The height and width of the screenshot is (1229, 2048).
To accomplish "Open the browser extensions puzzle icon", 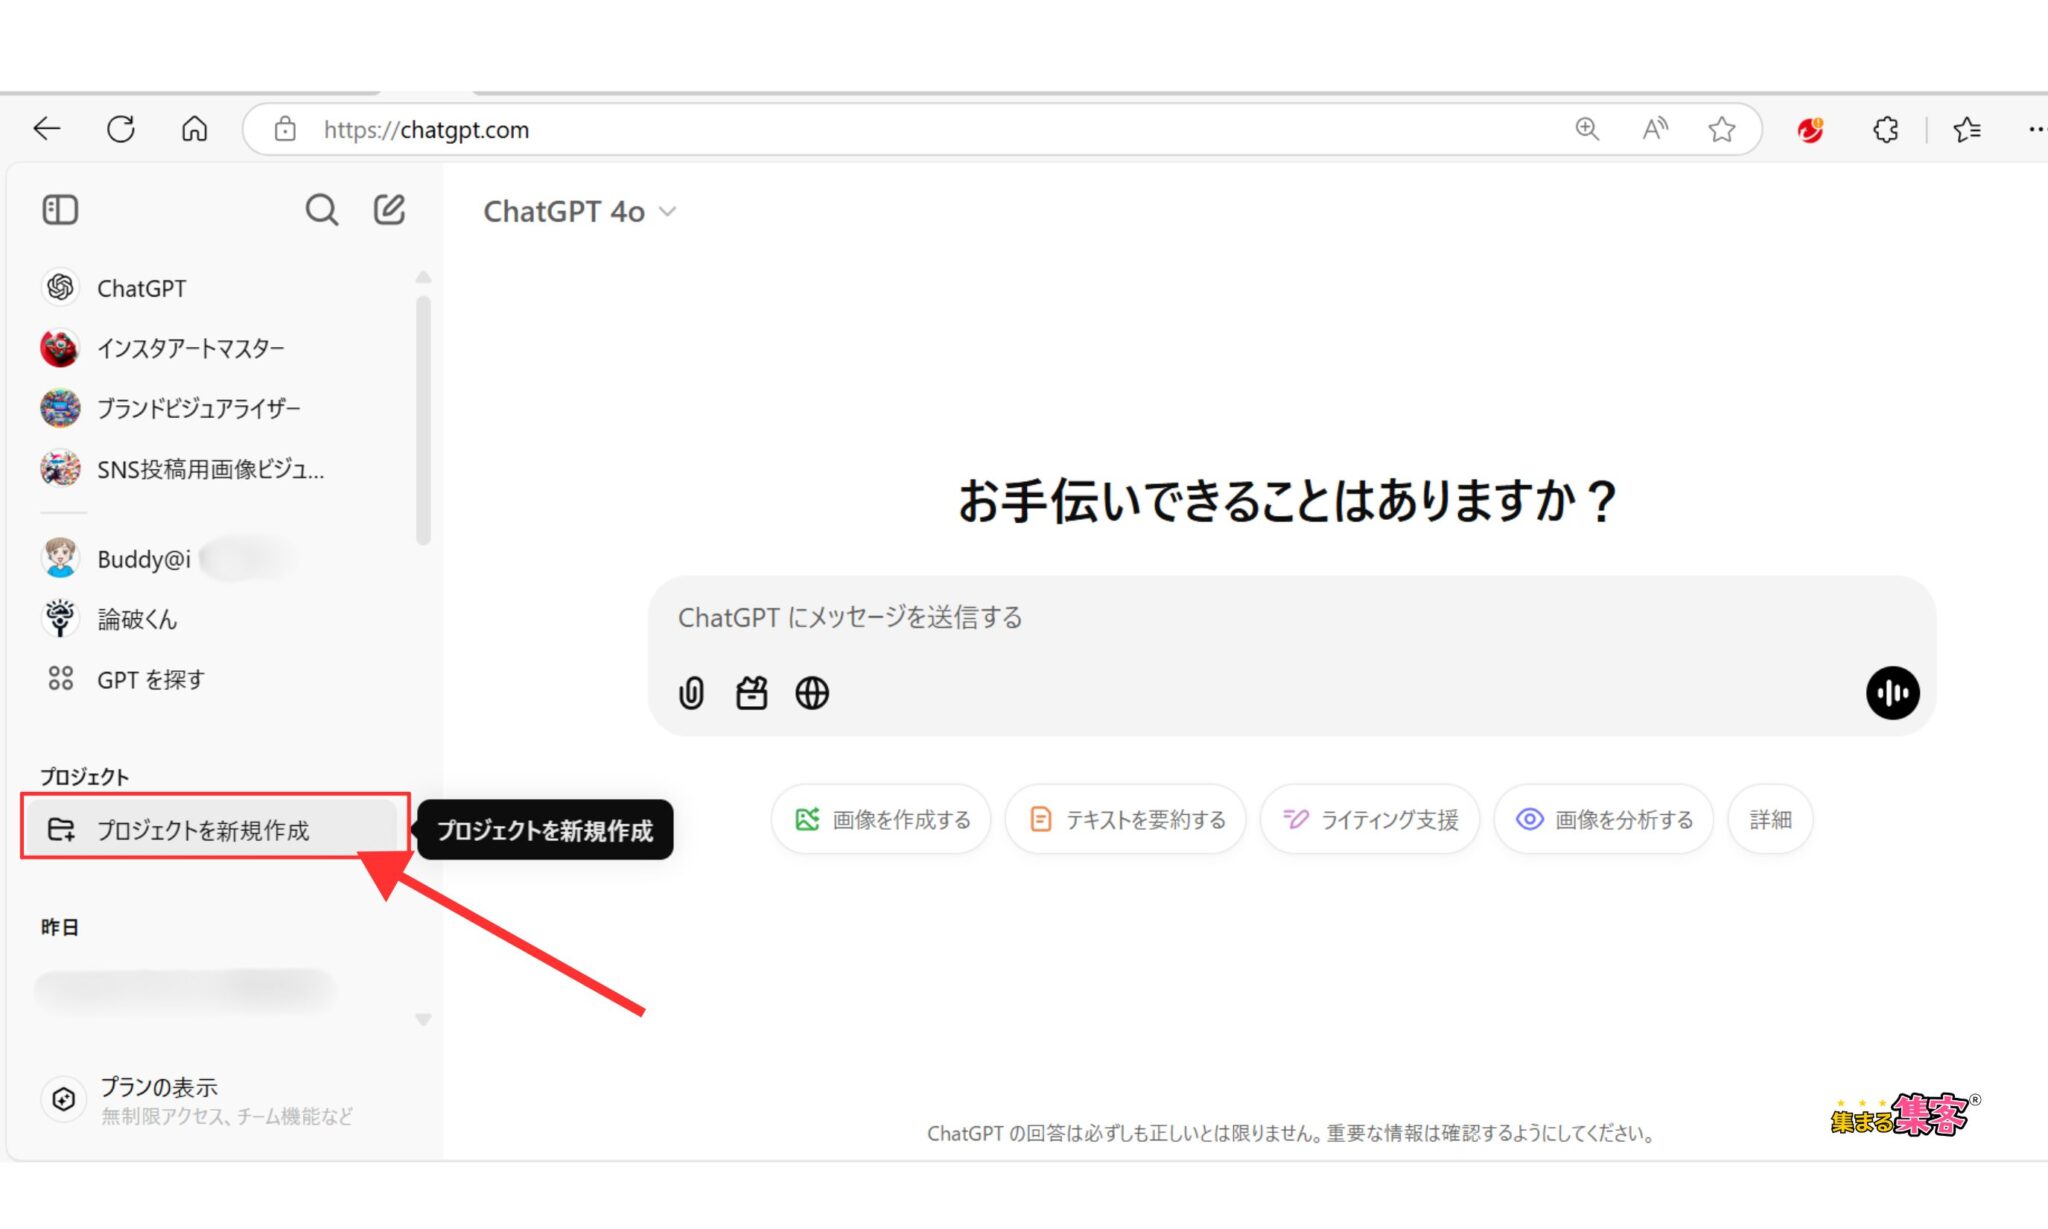I will pos(1885,129).
